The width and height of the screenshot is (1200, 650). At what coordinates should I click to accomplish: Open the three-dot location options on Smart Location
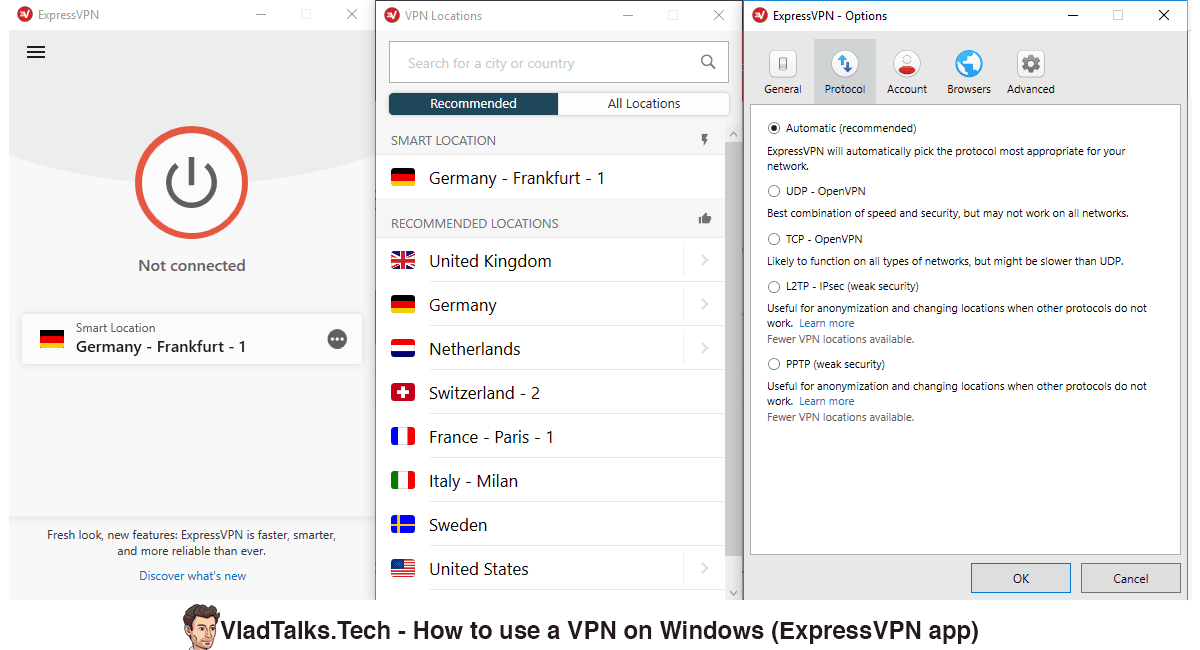click(x=338, y=339)
